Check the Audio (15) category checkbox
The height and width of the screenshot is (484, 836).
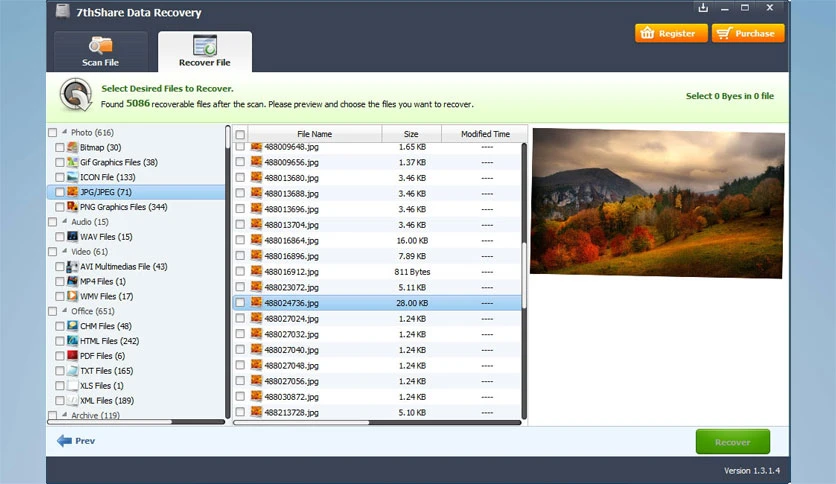pos(52,222)
